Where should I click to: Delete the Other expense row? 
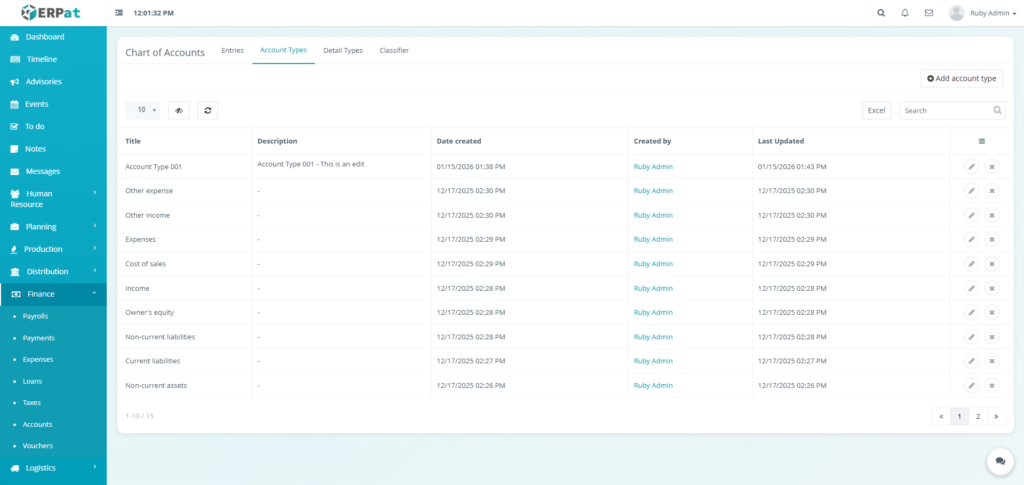coord(991,191)
